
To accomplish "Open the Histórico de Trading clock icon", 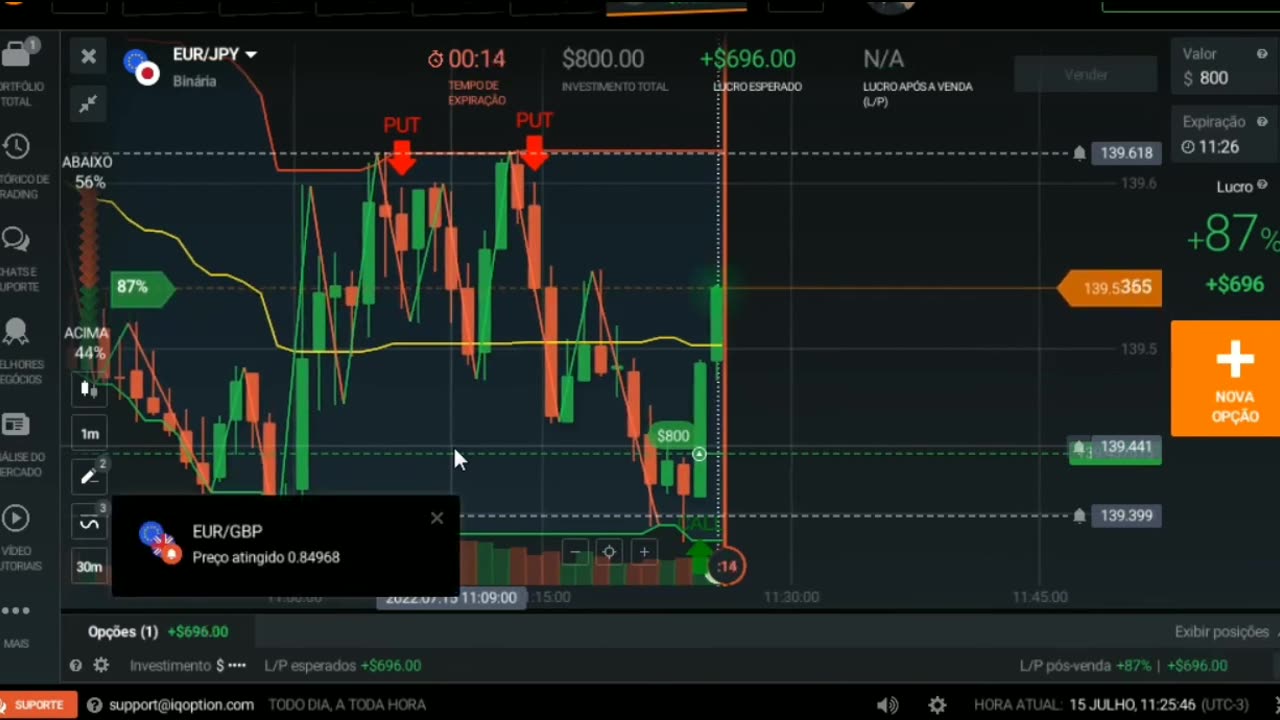I will point(16,147).
